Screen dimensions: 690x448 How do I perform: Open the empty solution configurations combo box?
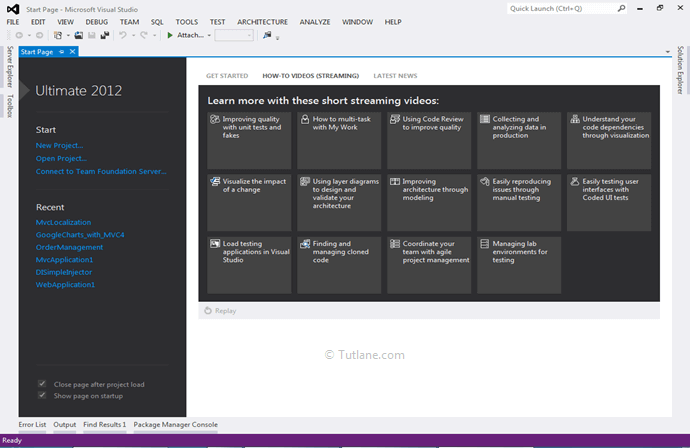[x=234, y=35]
